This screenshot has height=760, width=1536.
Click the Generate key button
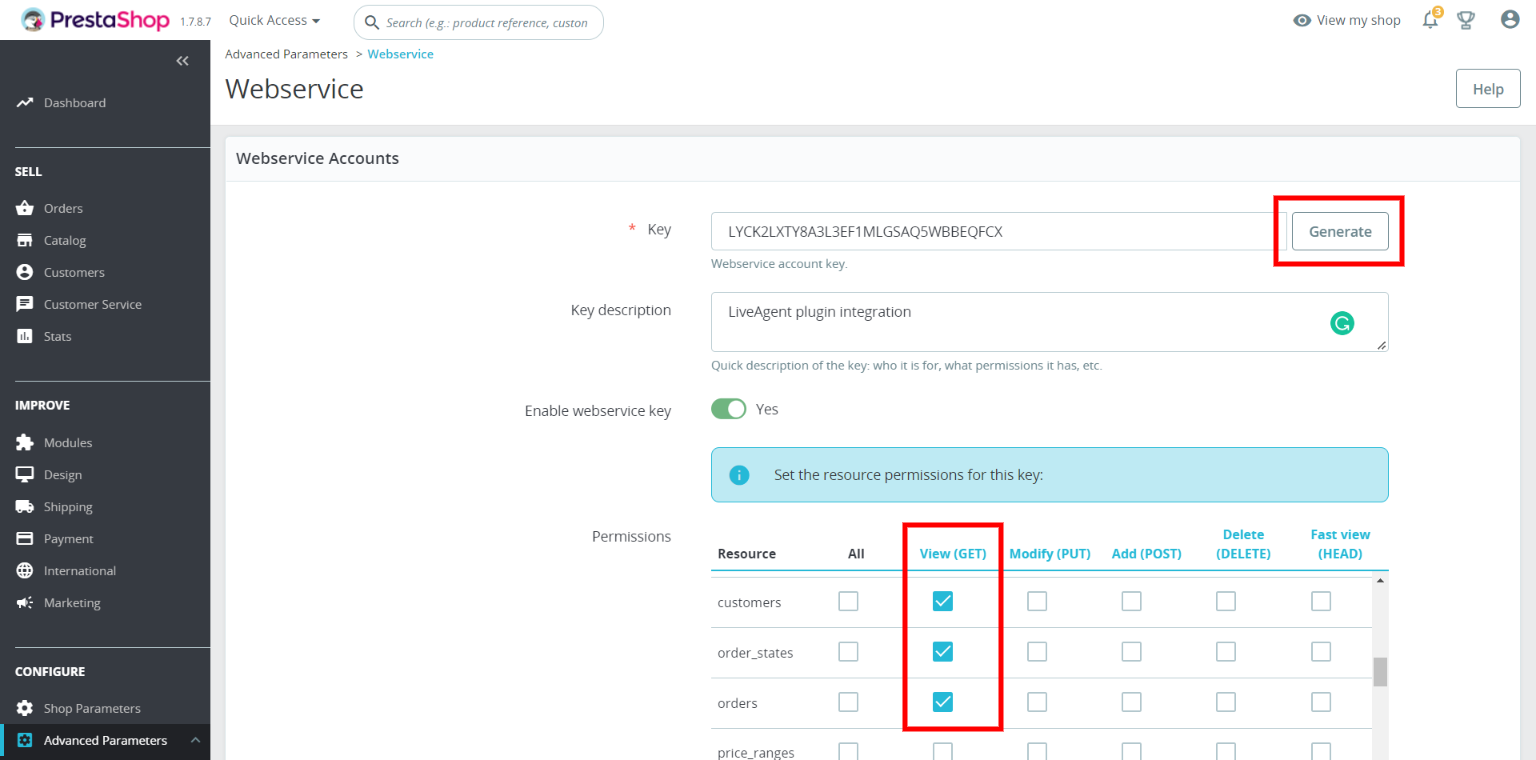pos(1340,231)
